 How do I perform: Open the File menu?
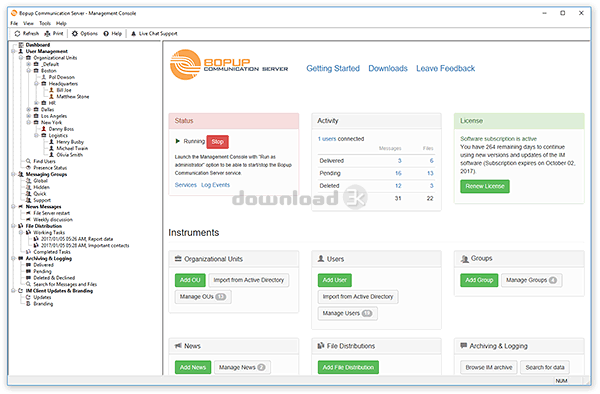[x=14, y=23]
